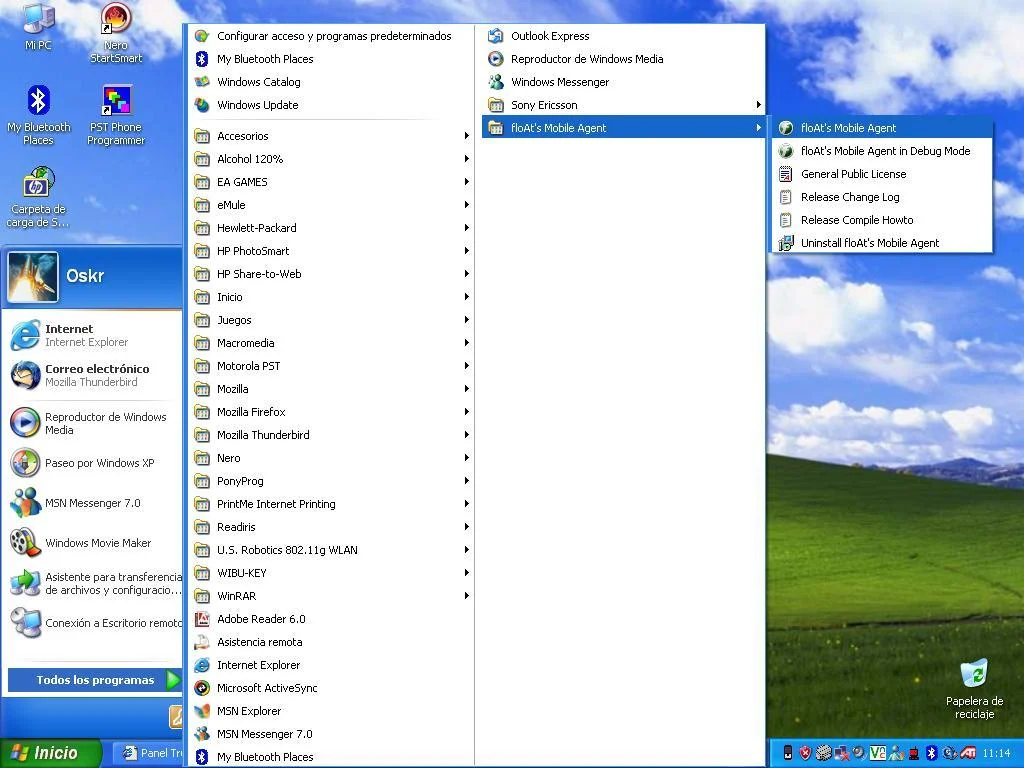Open the PST Phone Programmer desktop icon

116,115
